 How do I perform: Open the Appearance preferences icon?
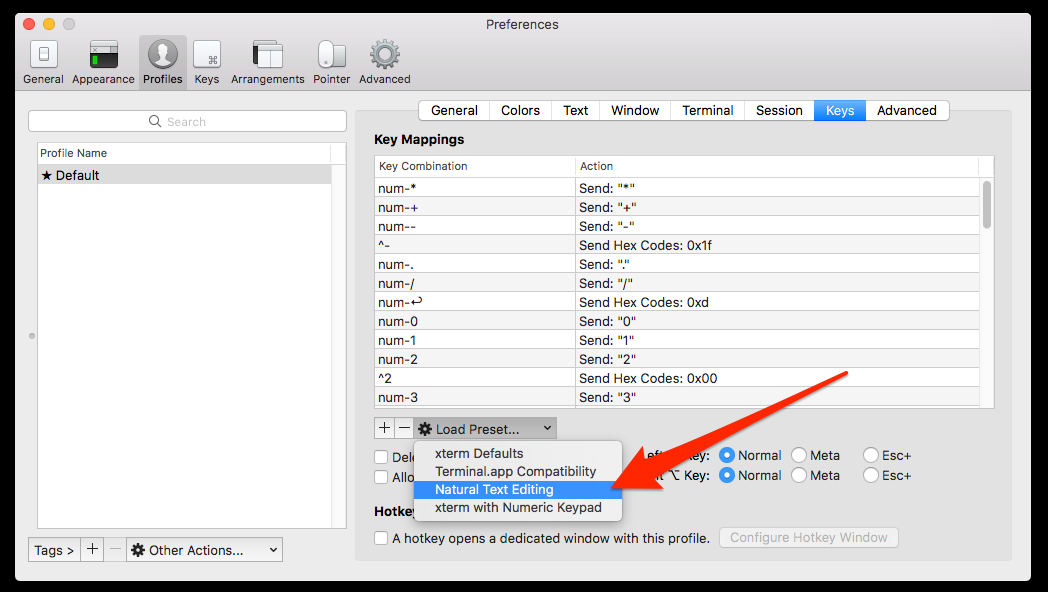[x=103, y=62]
